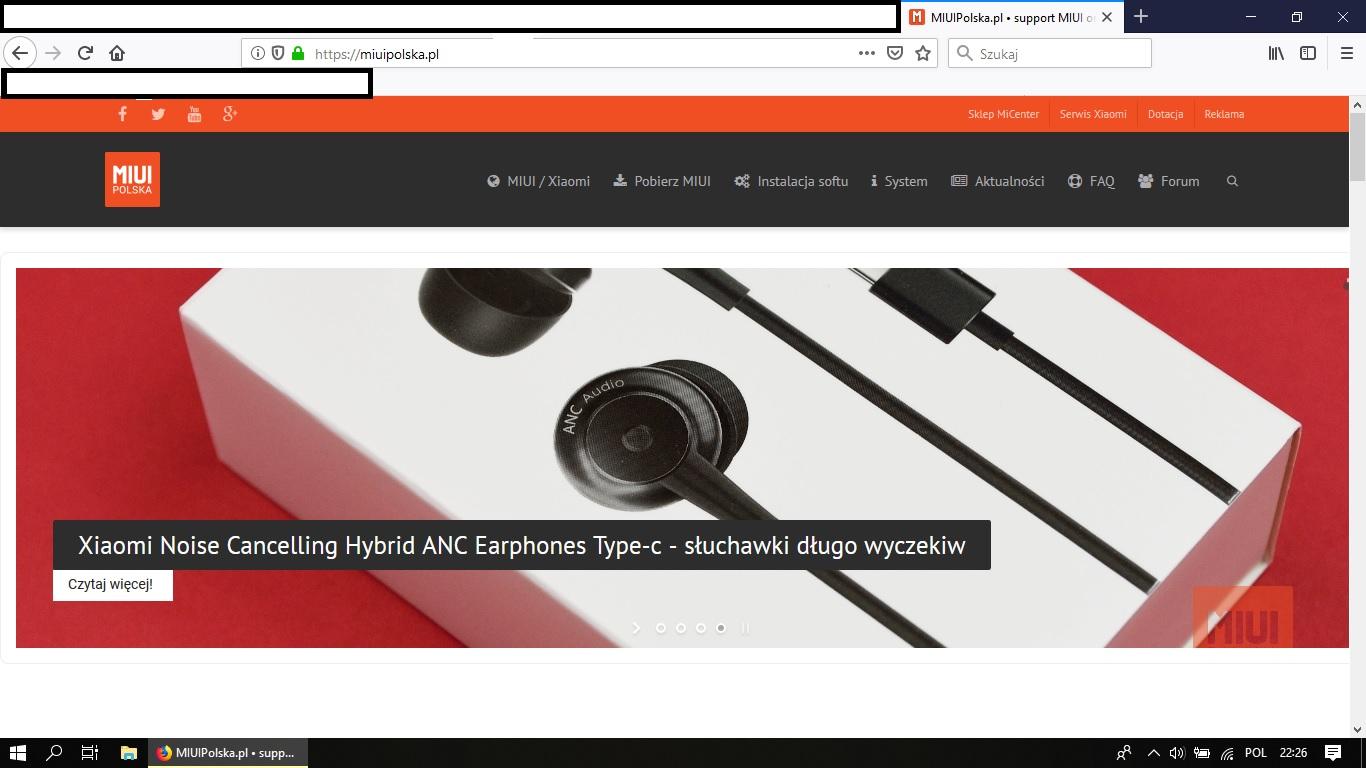
Task: Show hidden system tray icons
Action: tap(1153, 753)
